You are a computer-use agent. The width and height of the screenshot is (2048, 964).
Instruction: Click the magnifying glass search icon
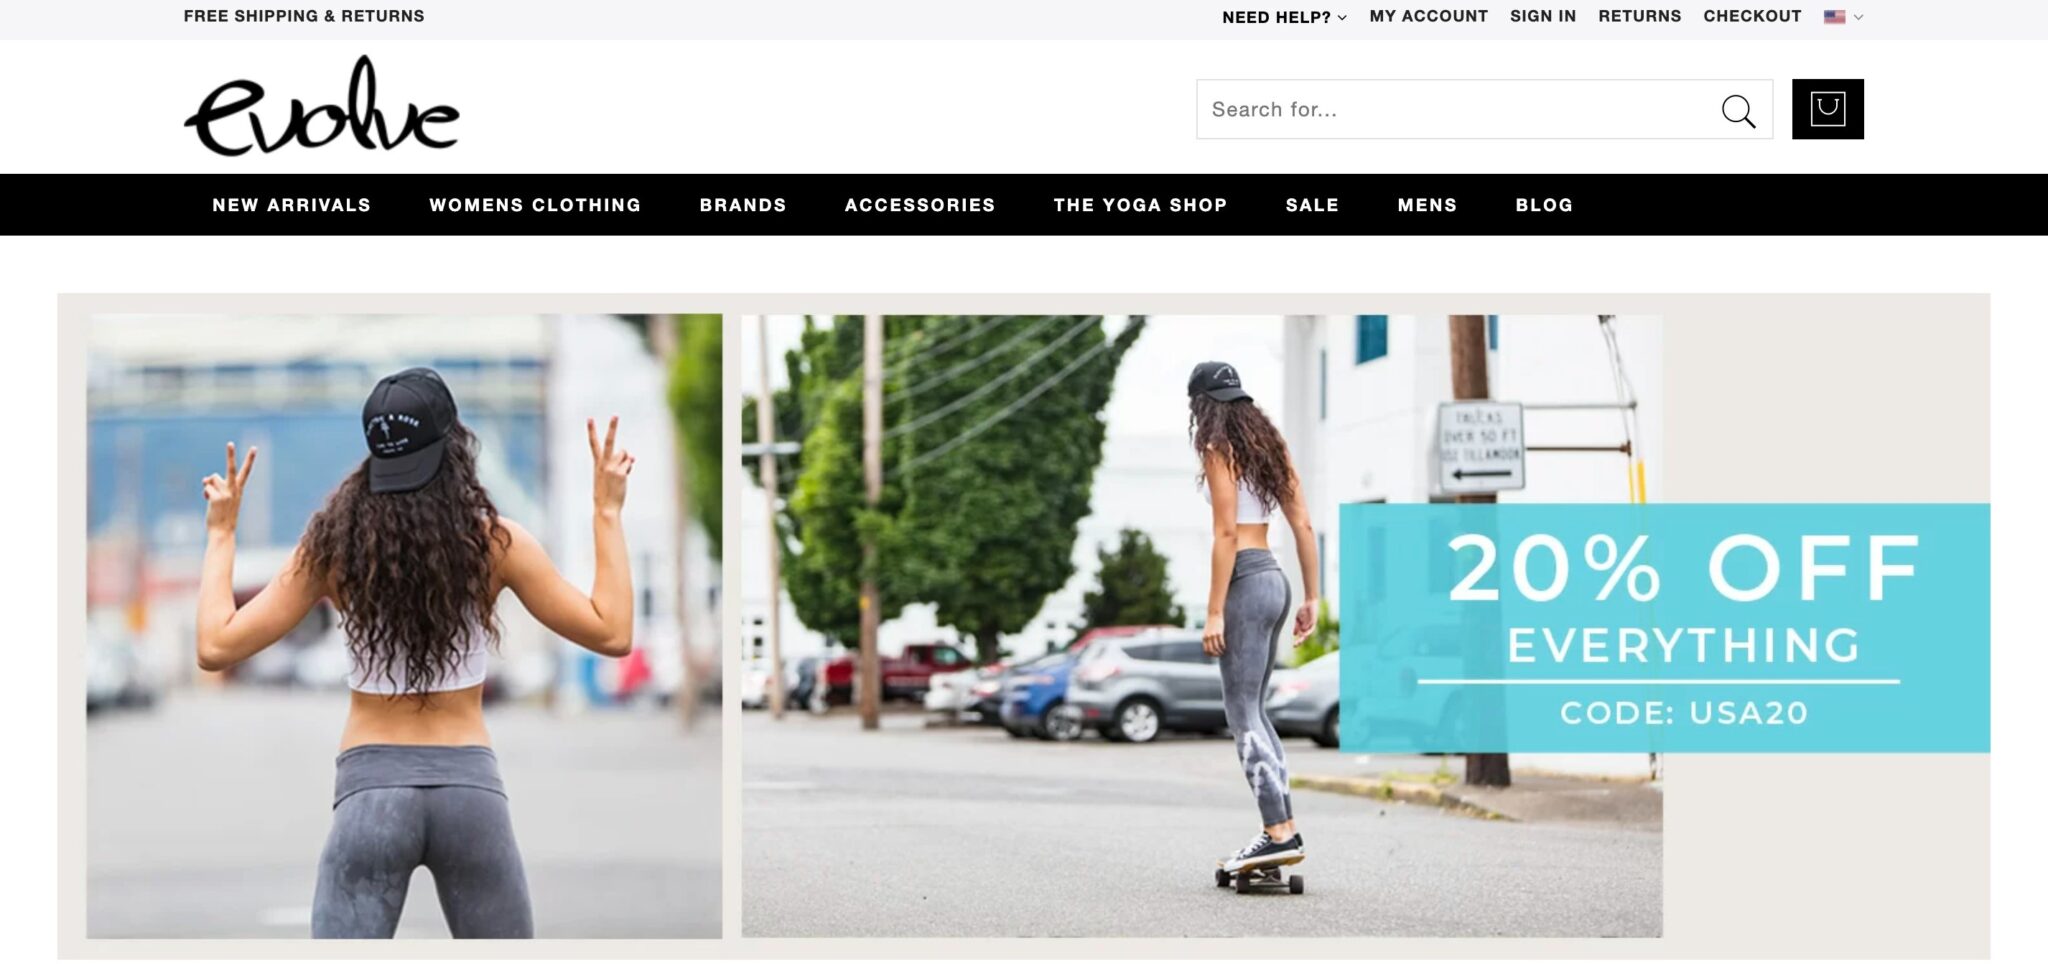[x=1738, y=110]
